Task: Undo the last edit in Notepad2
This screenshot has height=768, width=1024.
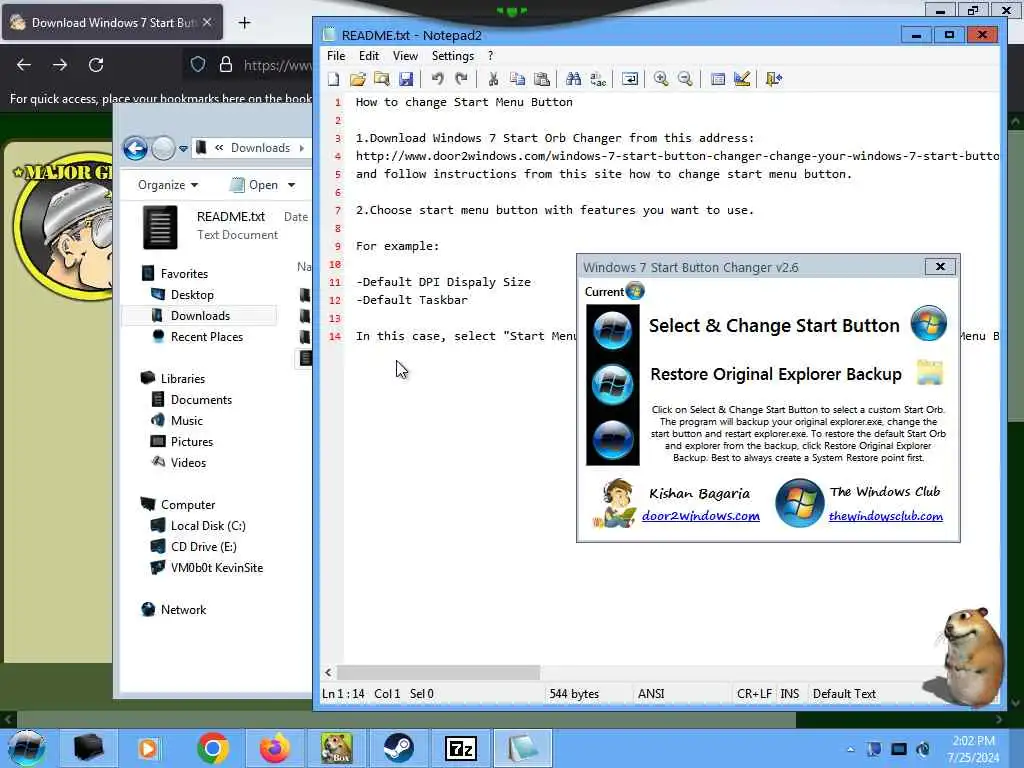Action: click(x=437, y=79)
